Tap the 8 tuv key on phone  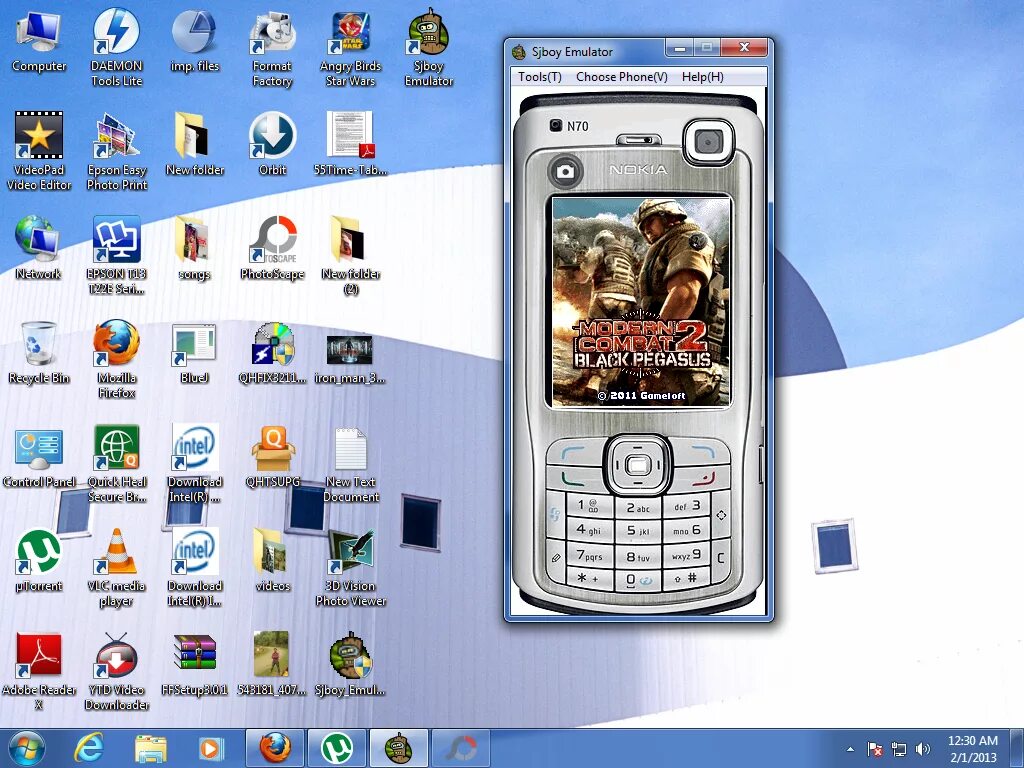pos(638,556)
